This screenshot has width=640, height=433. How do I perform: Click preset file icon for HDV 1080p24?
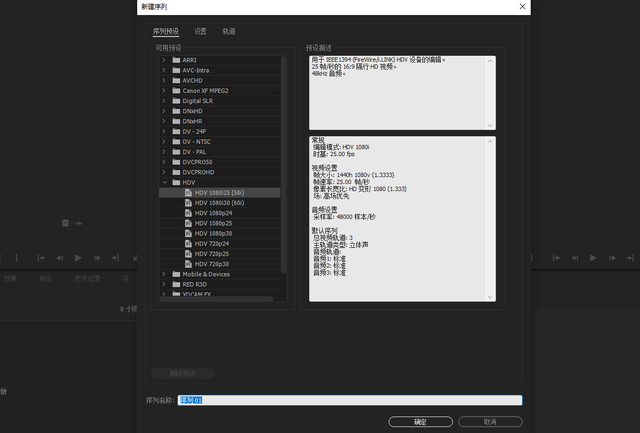pyautogui.click(x=188, y=213)
